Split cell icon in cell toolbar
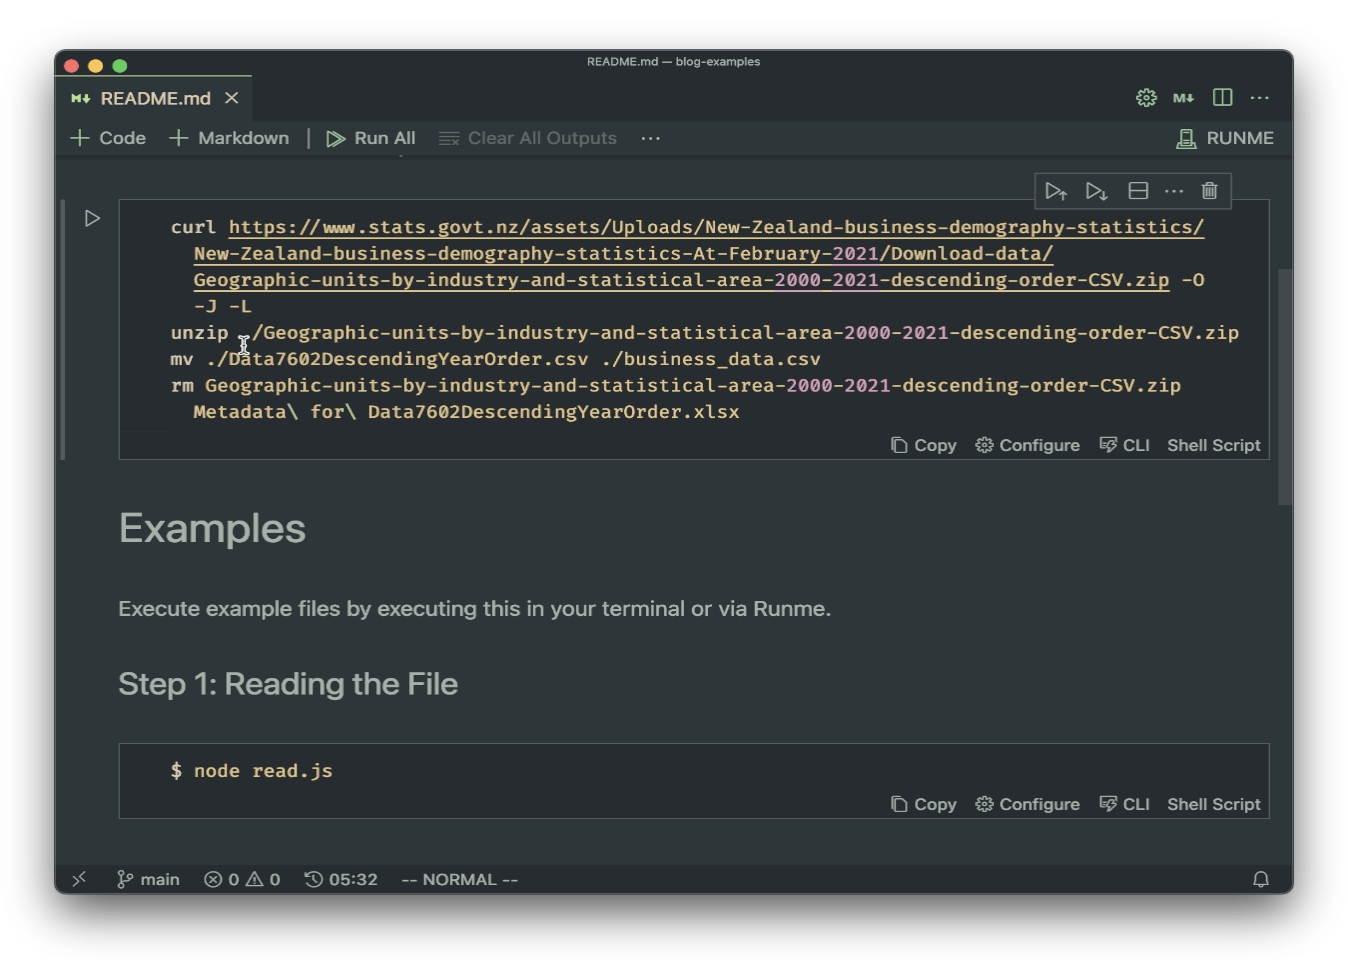 (x=1138, y=191)
